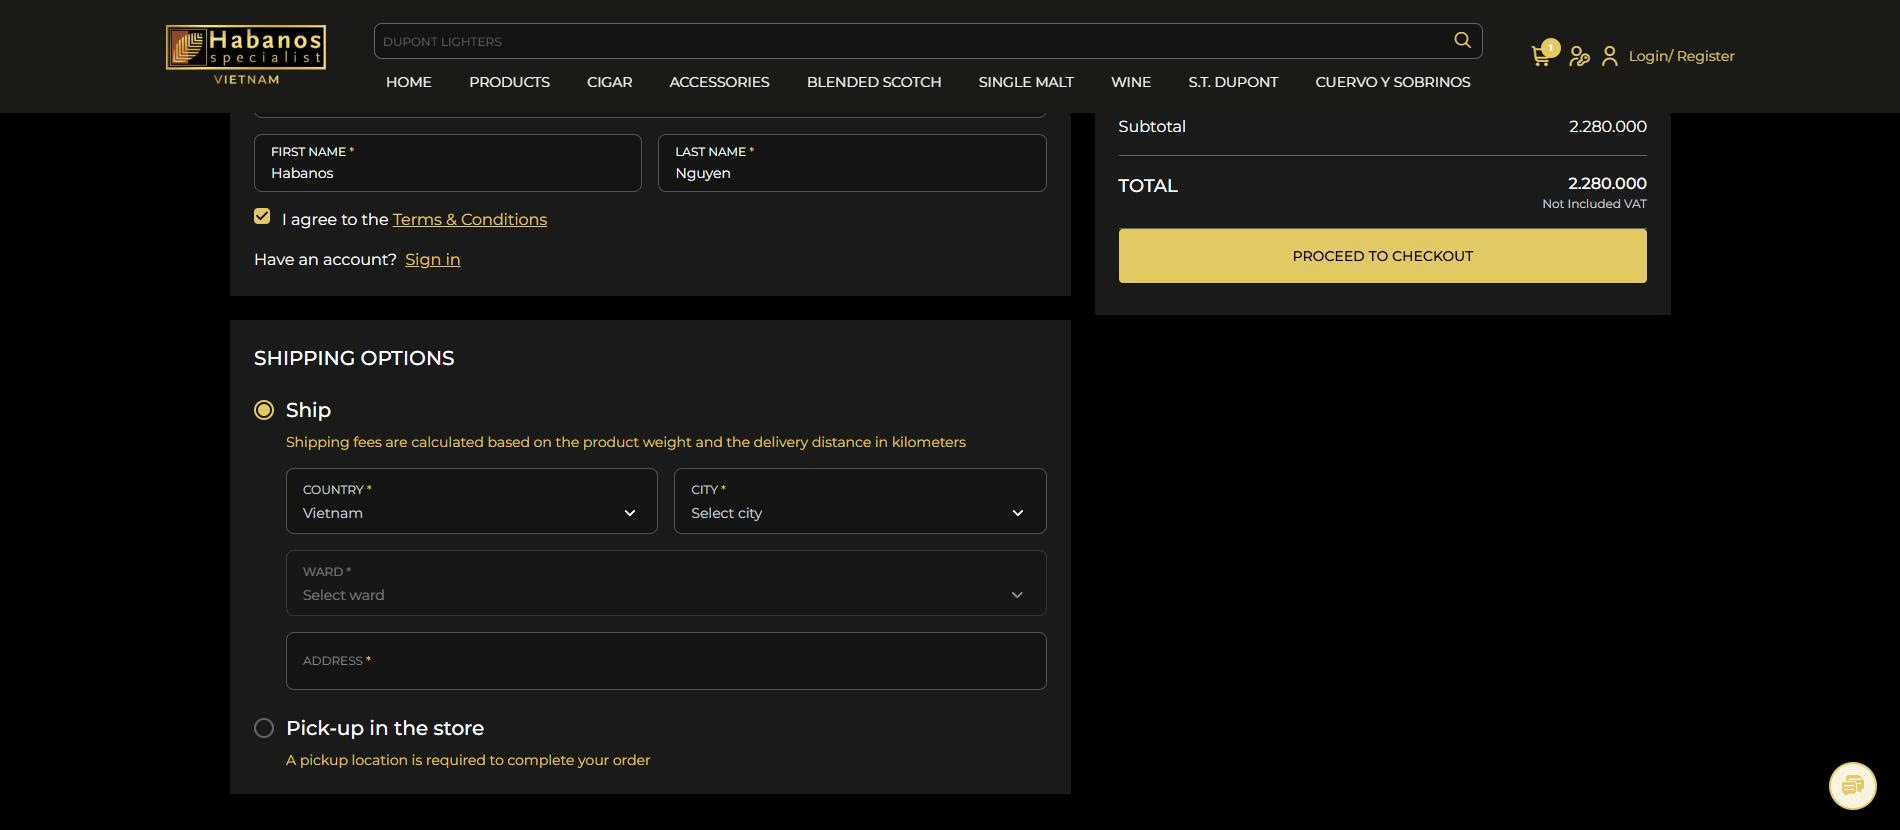The width and height of the screenshot is (1900, 830).
Task: Click the Sign in link
Action: [433, 259]
